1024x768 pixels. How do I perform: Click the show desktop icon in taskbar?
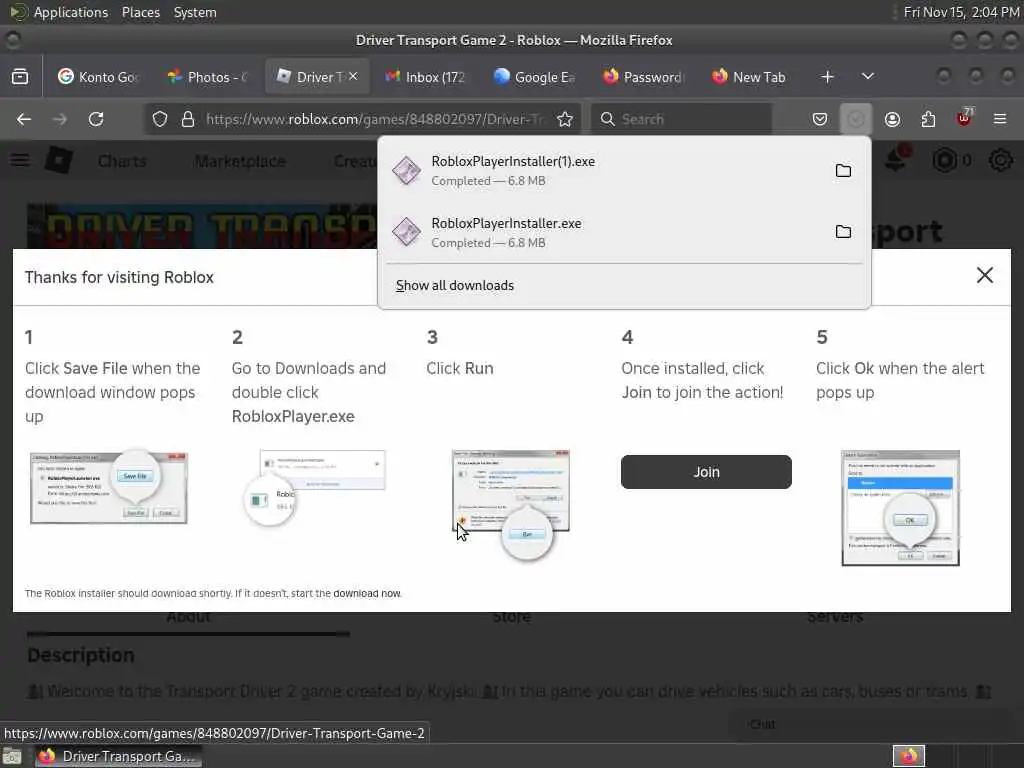pyautogui.click(x=12, y=757)
